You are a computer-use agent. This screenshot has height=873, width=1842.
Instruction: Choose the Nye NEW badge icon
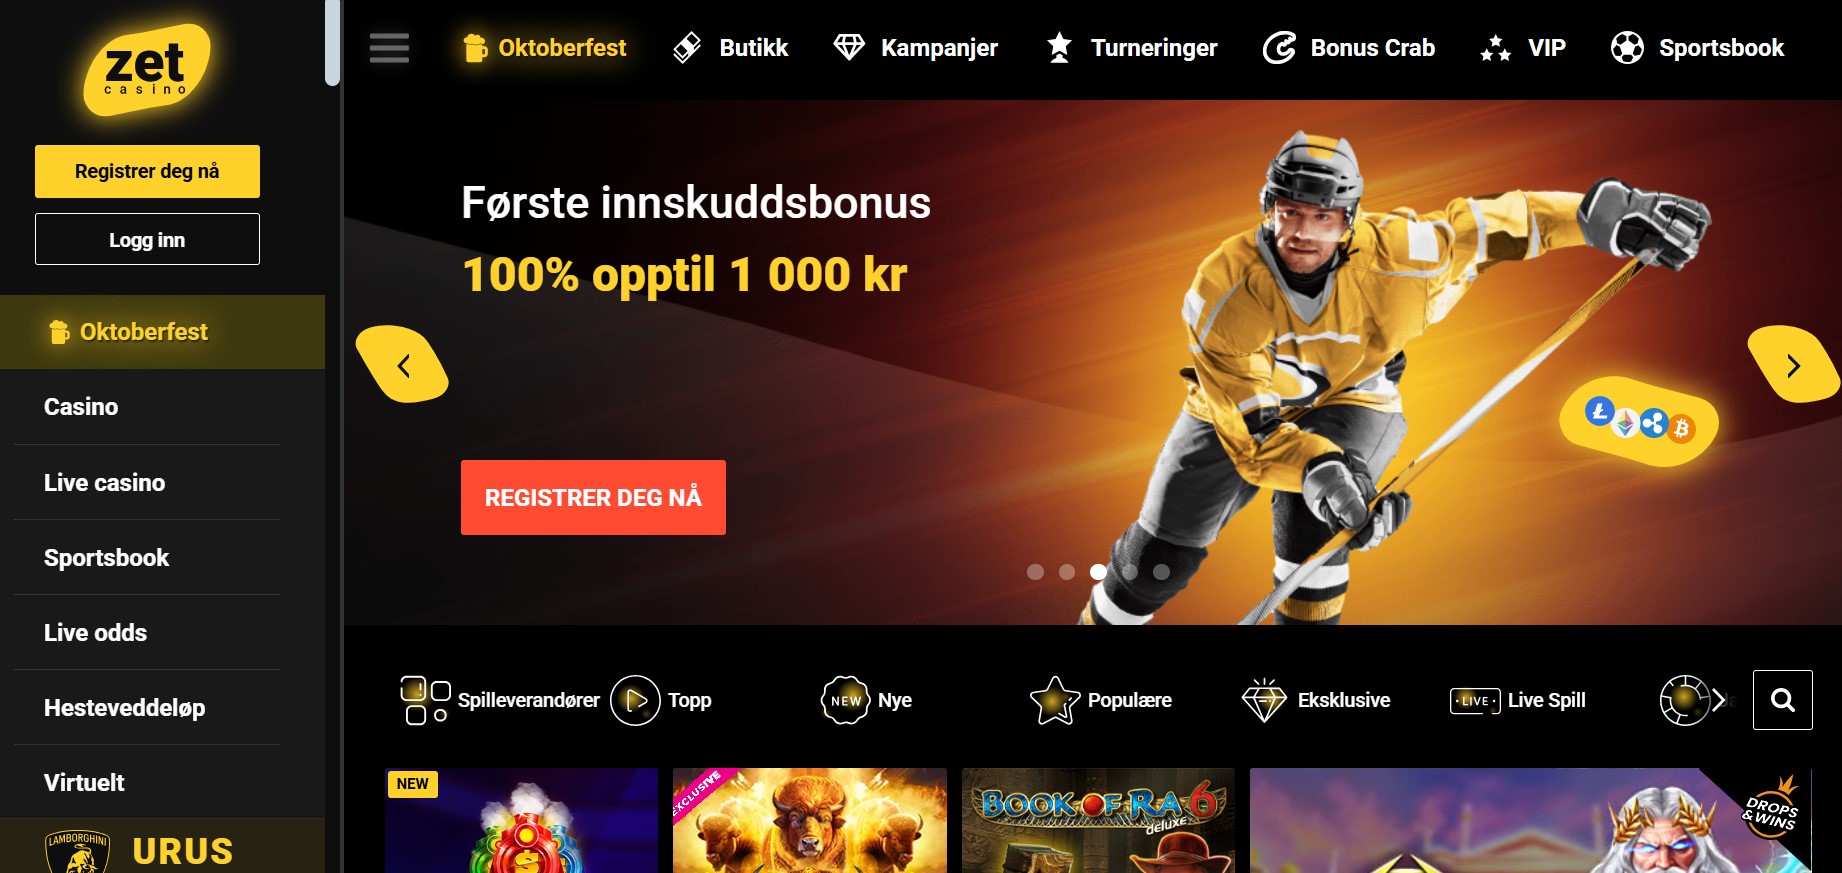(x=845, y=700)
